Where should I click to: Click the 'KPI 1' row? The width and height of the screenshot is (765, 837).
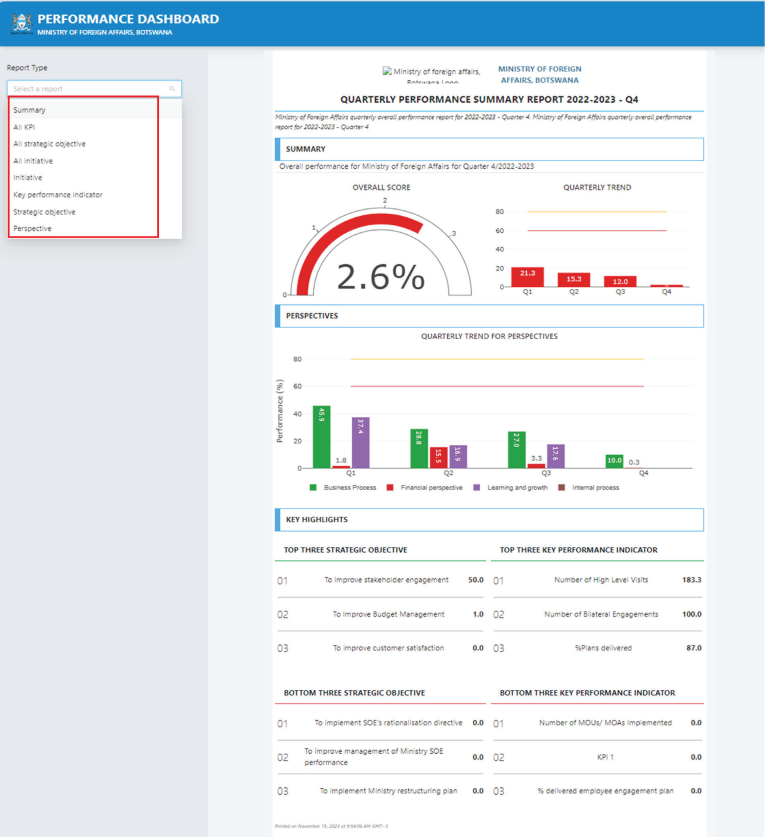597,757
